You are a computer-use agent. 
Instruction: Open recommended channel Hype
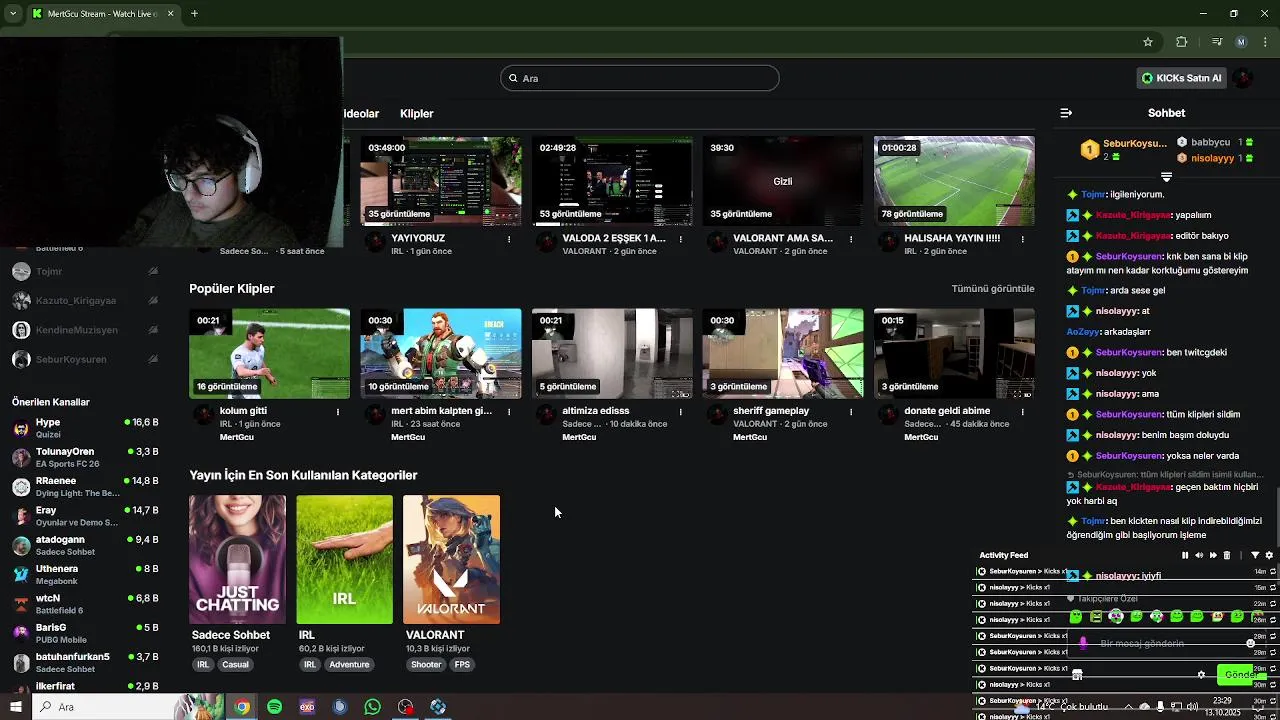pos(85,428)
